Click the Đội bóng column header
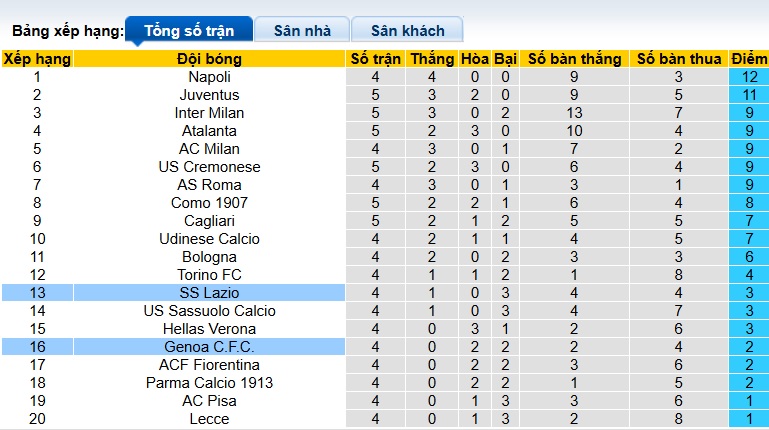Viewport: 769px width, 430px height. pos(209,59)
